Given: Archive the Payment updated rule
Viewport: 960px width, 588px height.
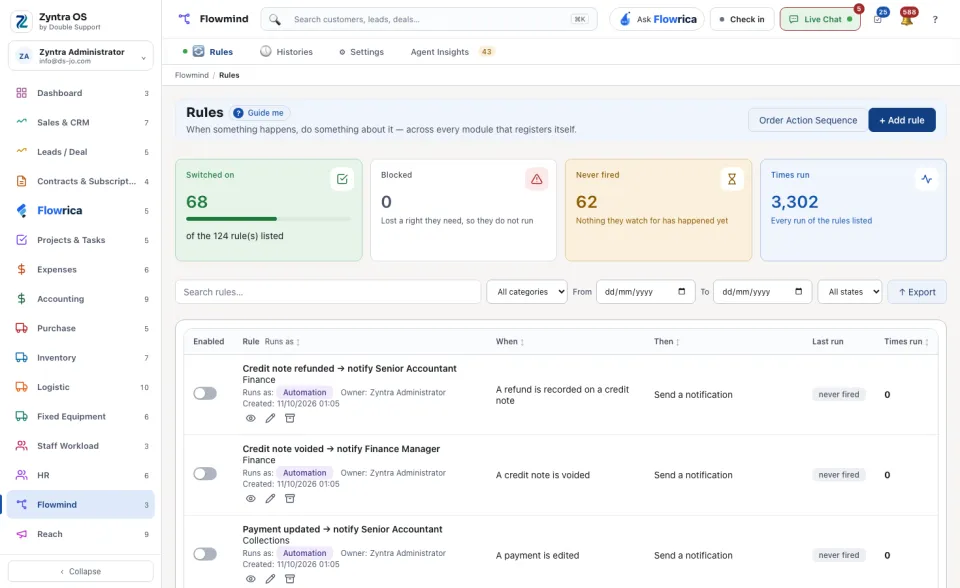Looking at the screenshot, I should pos(290,579).
